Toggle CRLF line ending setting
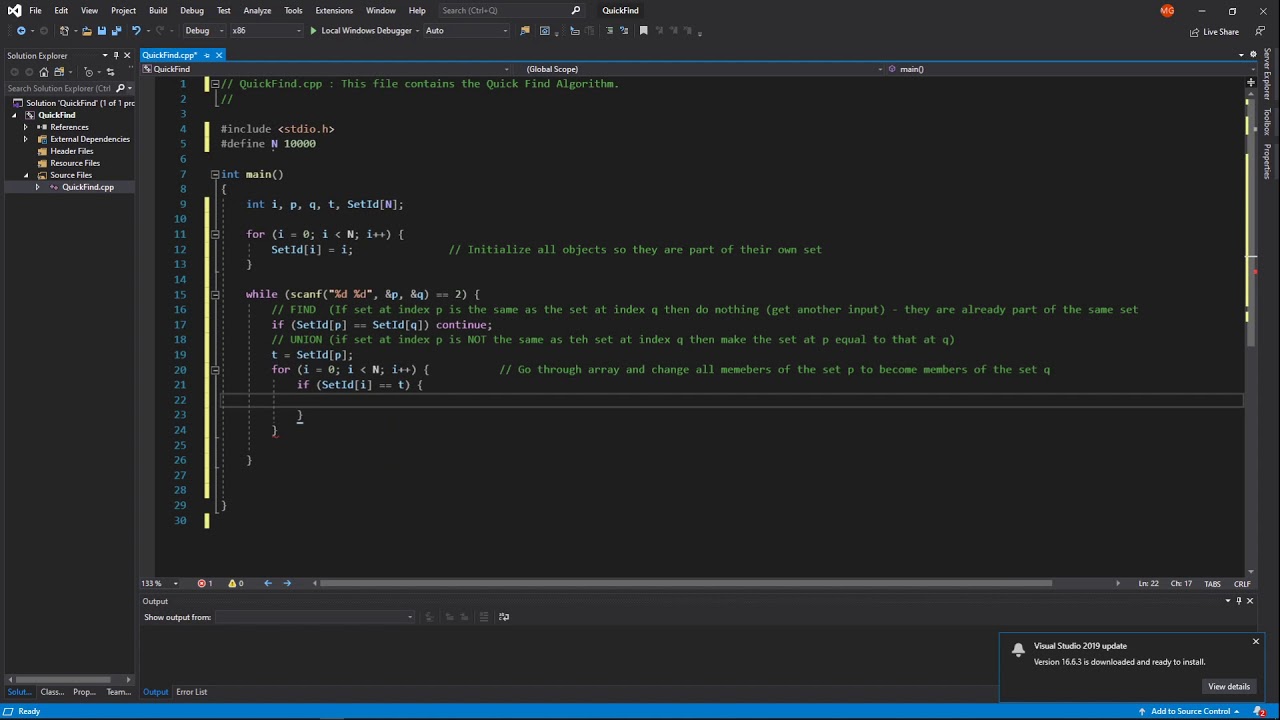The image size is (1280, 720). tap(1242, 584)
